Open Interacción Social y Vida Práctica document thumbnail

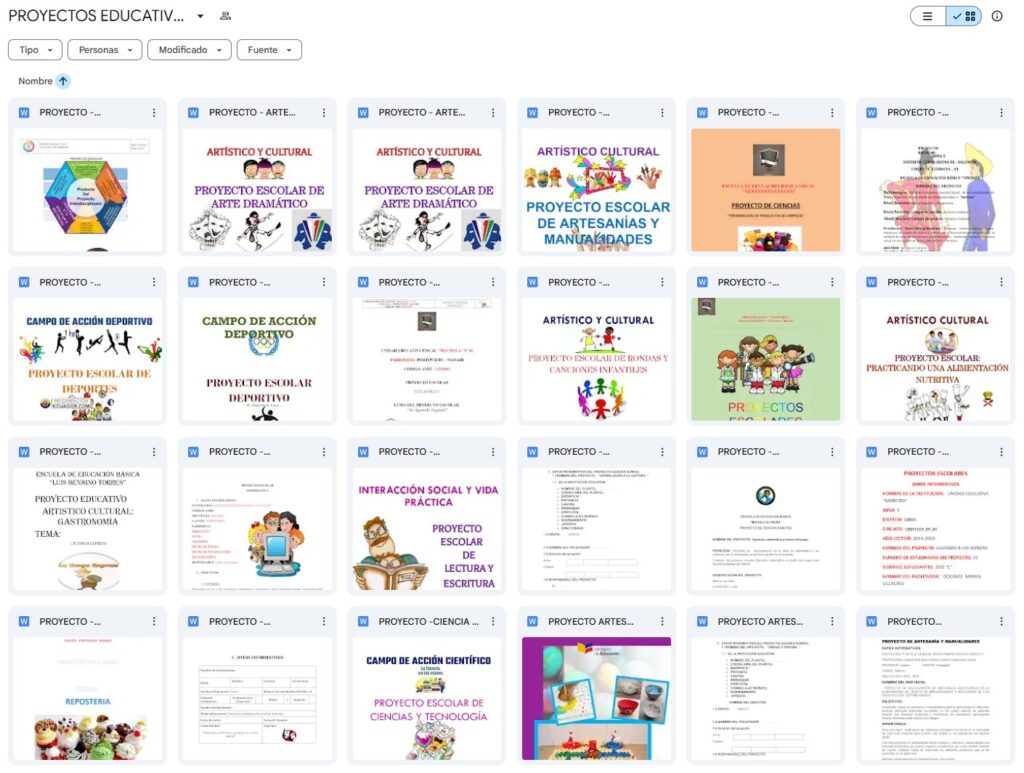427,528
